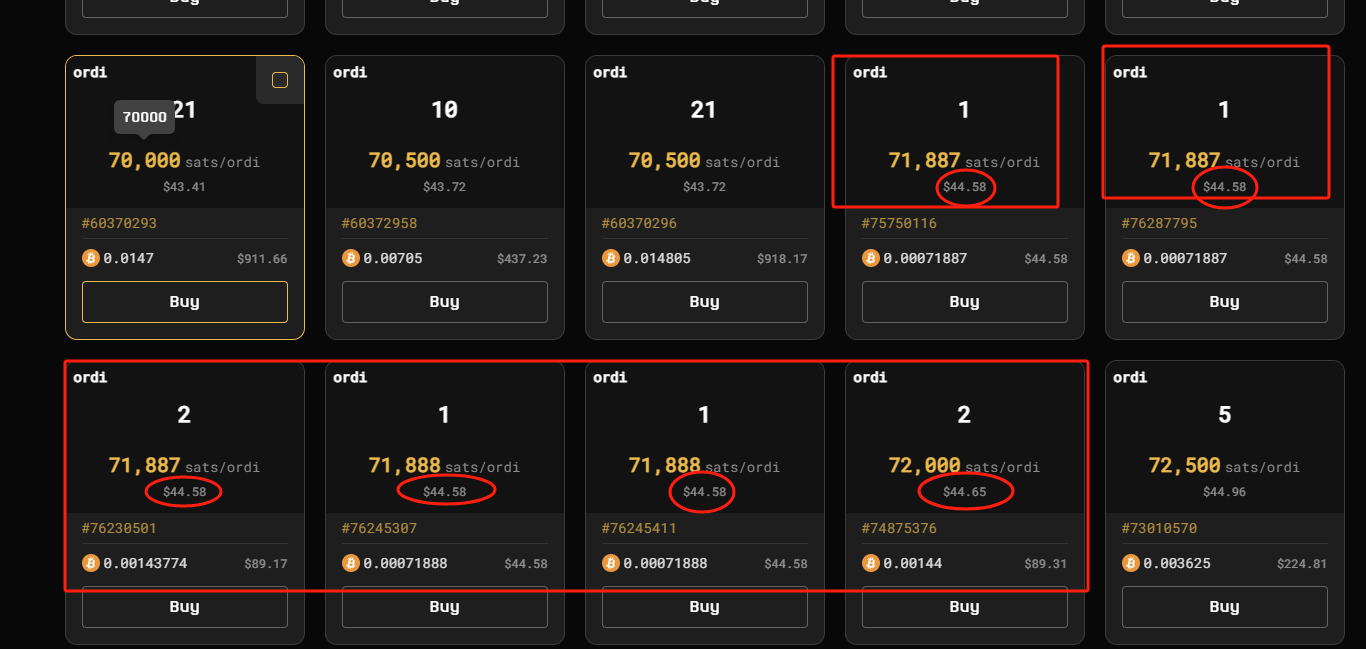Viewport: 1366px width, 649px height.
Task: Click Bitcoin icon beside 0.0147
Action: tap(91, 258)
